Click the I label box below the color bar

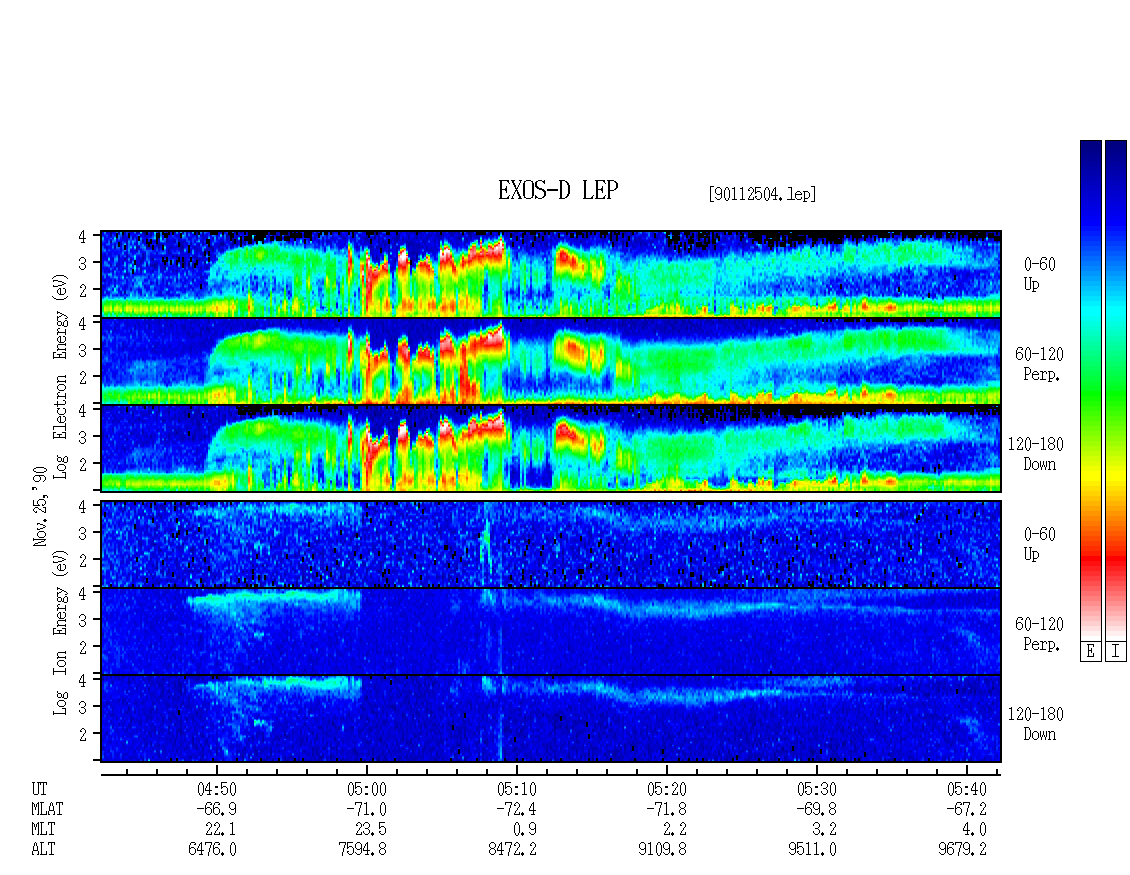[x=1116, y=651]
